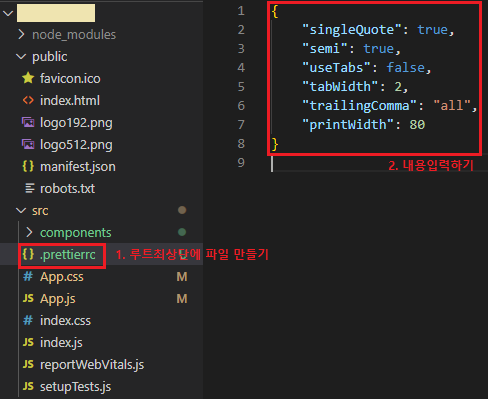Open setupTests.js file

pos(75,387)
